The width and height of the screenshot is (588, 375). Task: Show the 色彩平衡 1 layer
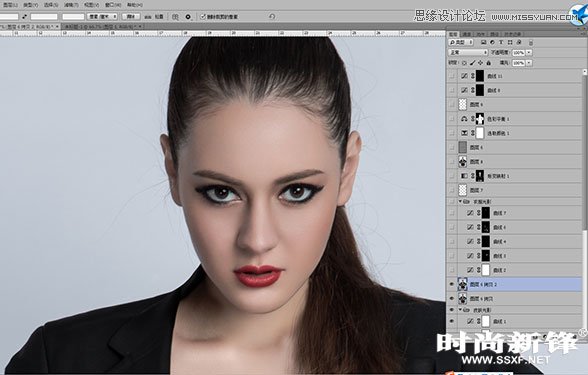pos(452,119)
